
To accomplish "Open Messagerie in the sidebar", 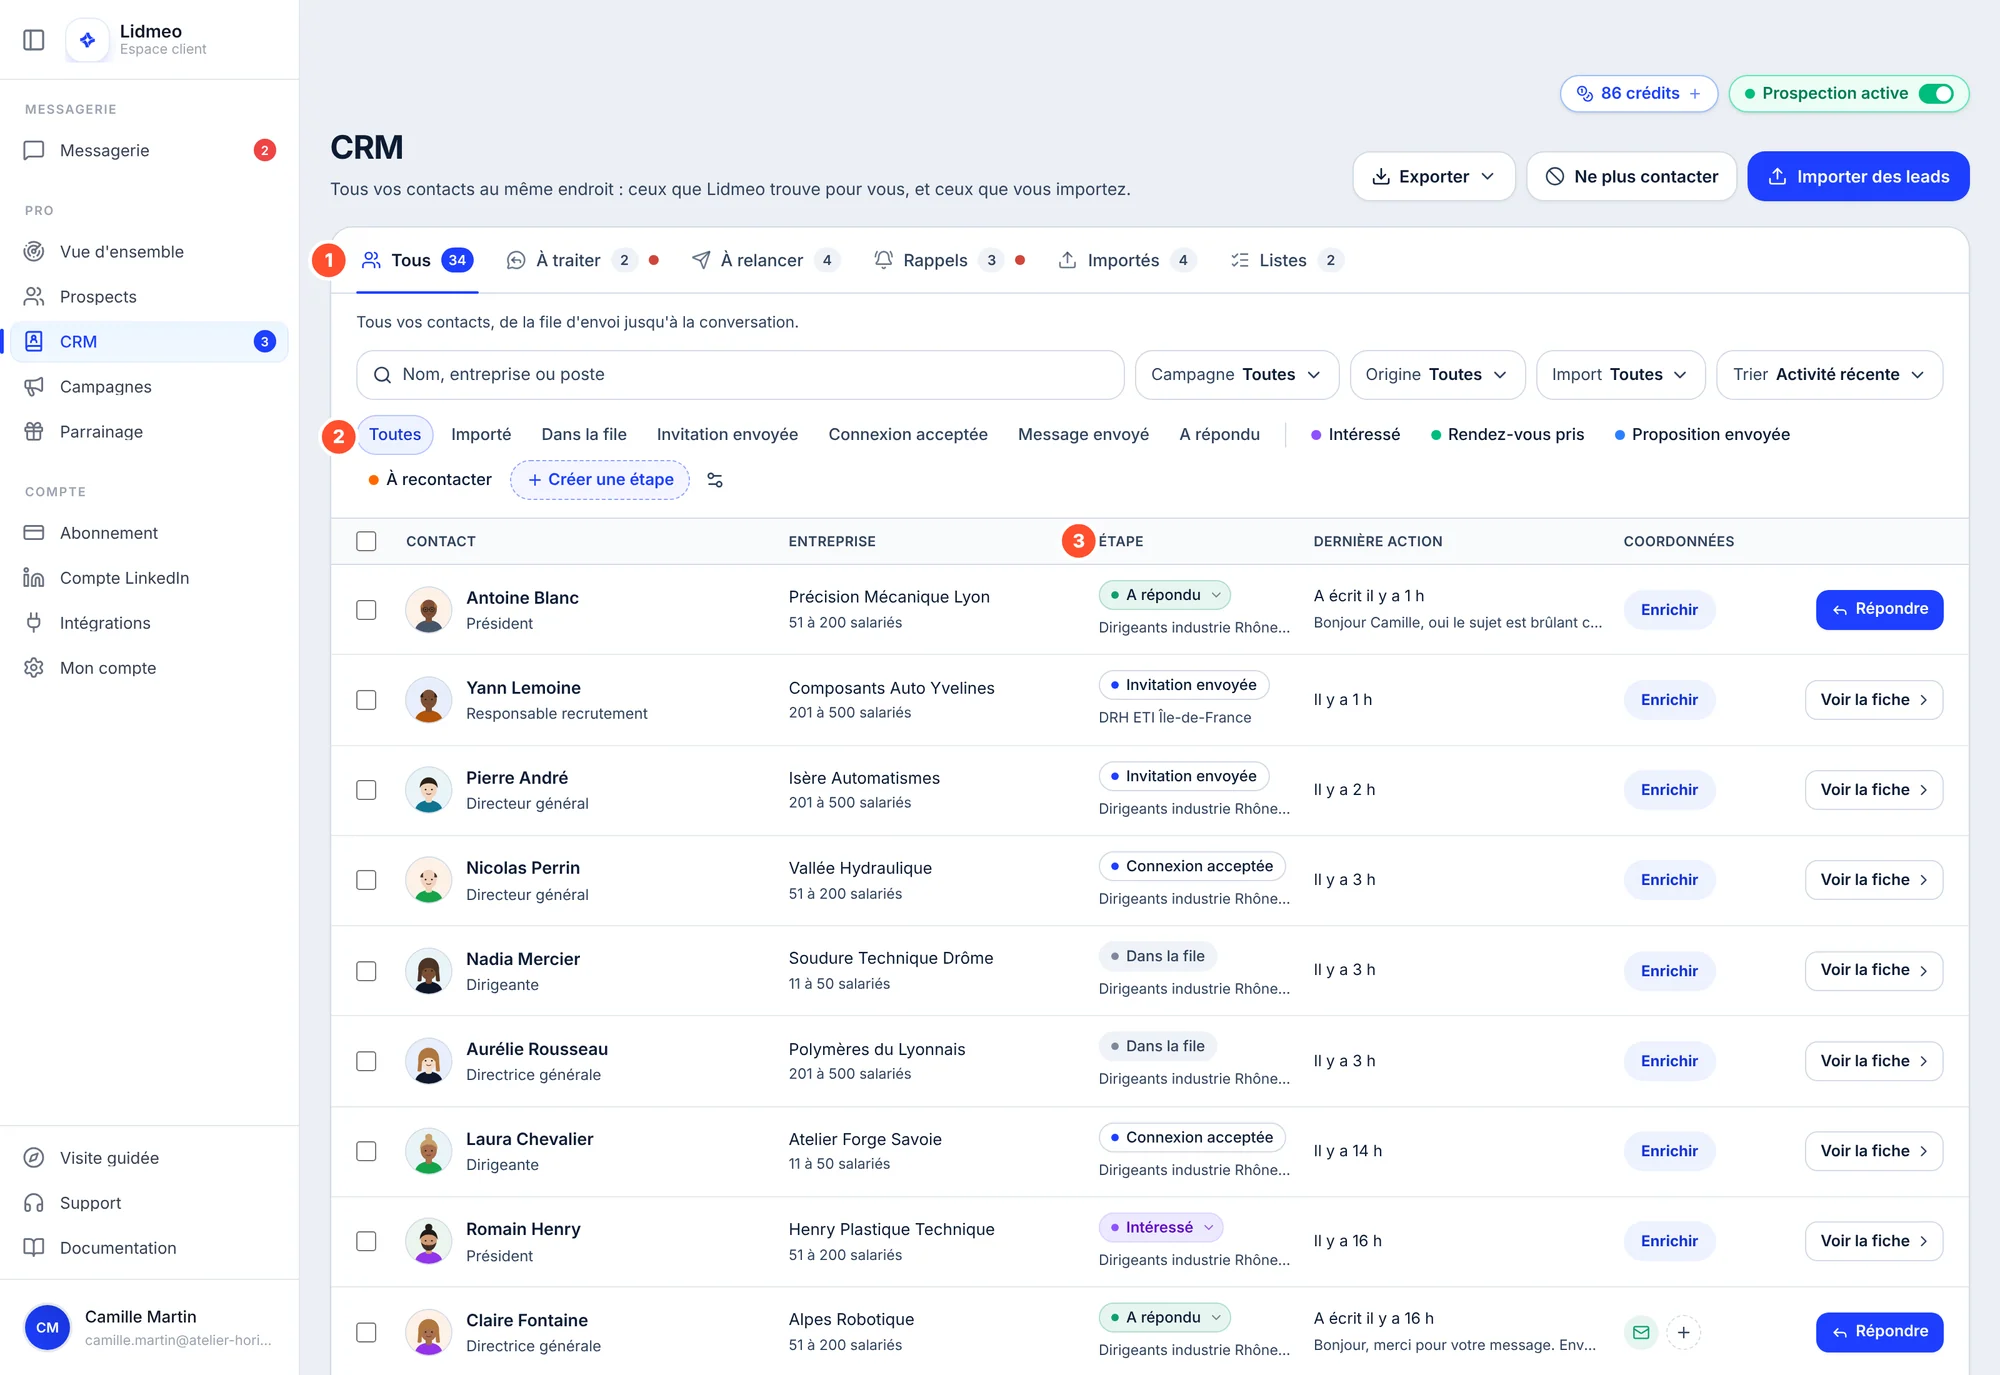I will 150,150.
